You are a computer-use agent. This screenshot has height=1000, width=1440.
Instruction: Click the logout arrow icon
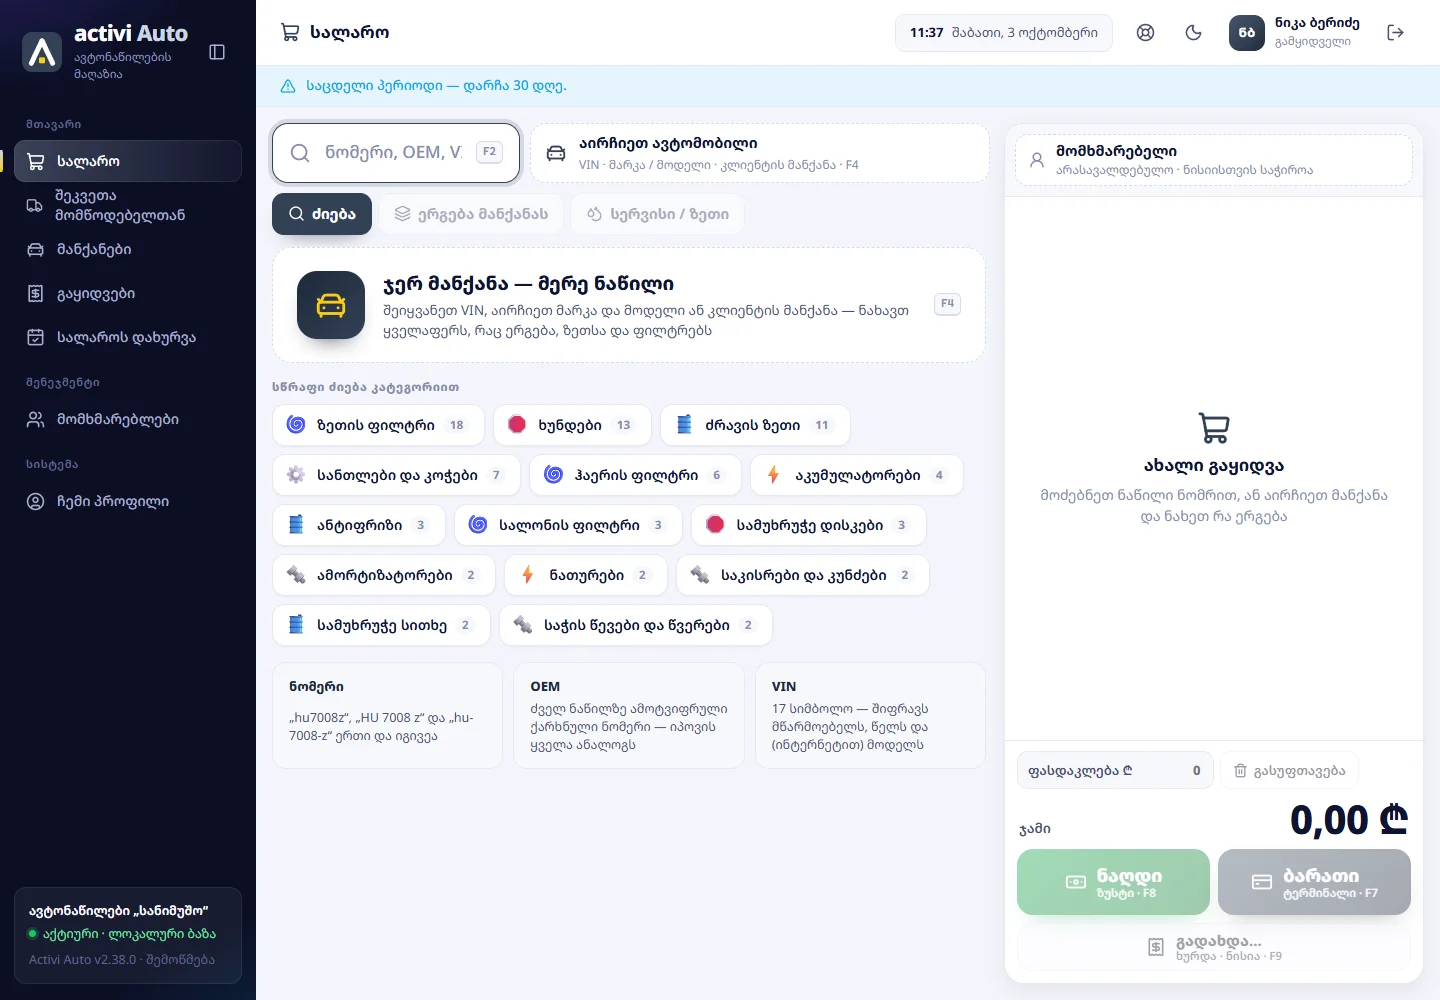1395,32
